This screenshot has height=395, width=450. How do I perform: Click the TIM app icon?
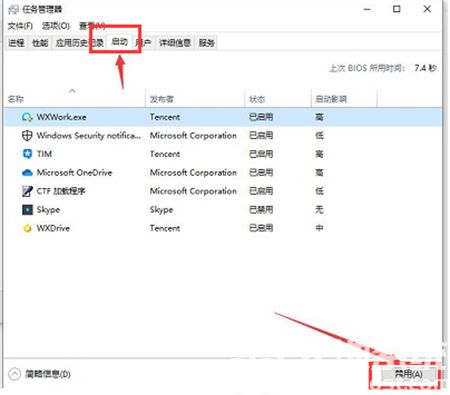pos(27,154)
